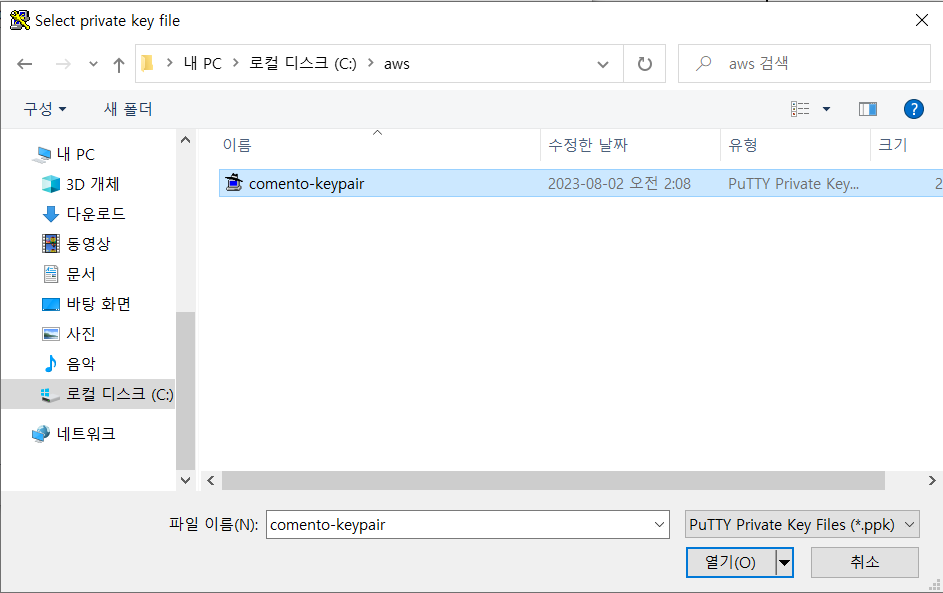Click the 다운로드 blue arrow icon
This screenshot has width=943, height=593.
[x=51, y=214]
